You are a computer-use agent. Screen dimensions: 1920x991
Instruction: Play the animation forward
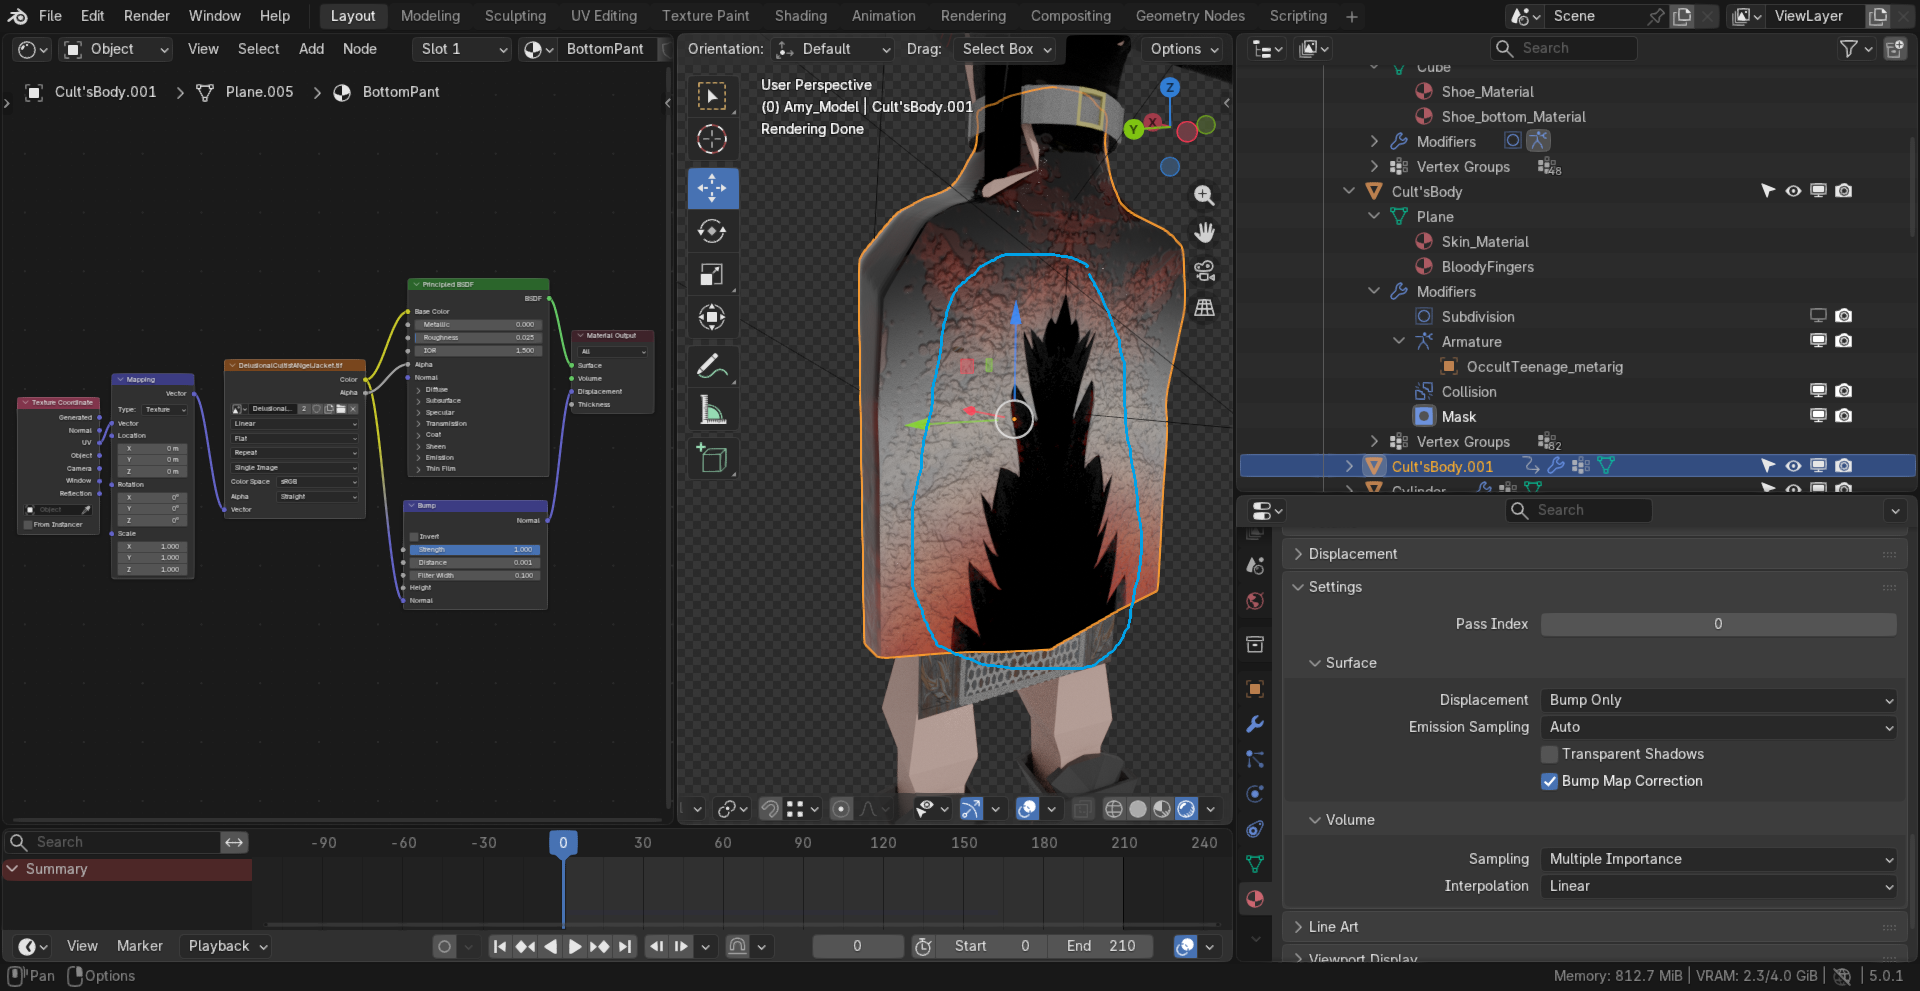click(574, 946)
